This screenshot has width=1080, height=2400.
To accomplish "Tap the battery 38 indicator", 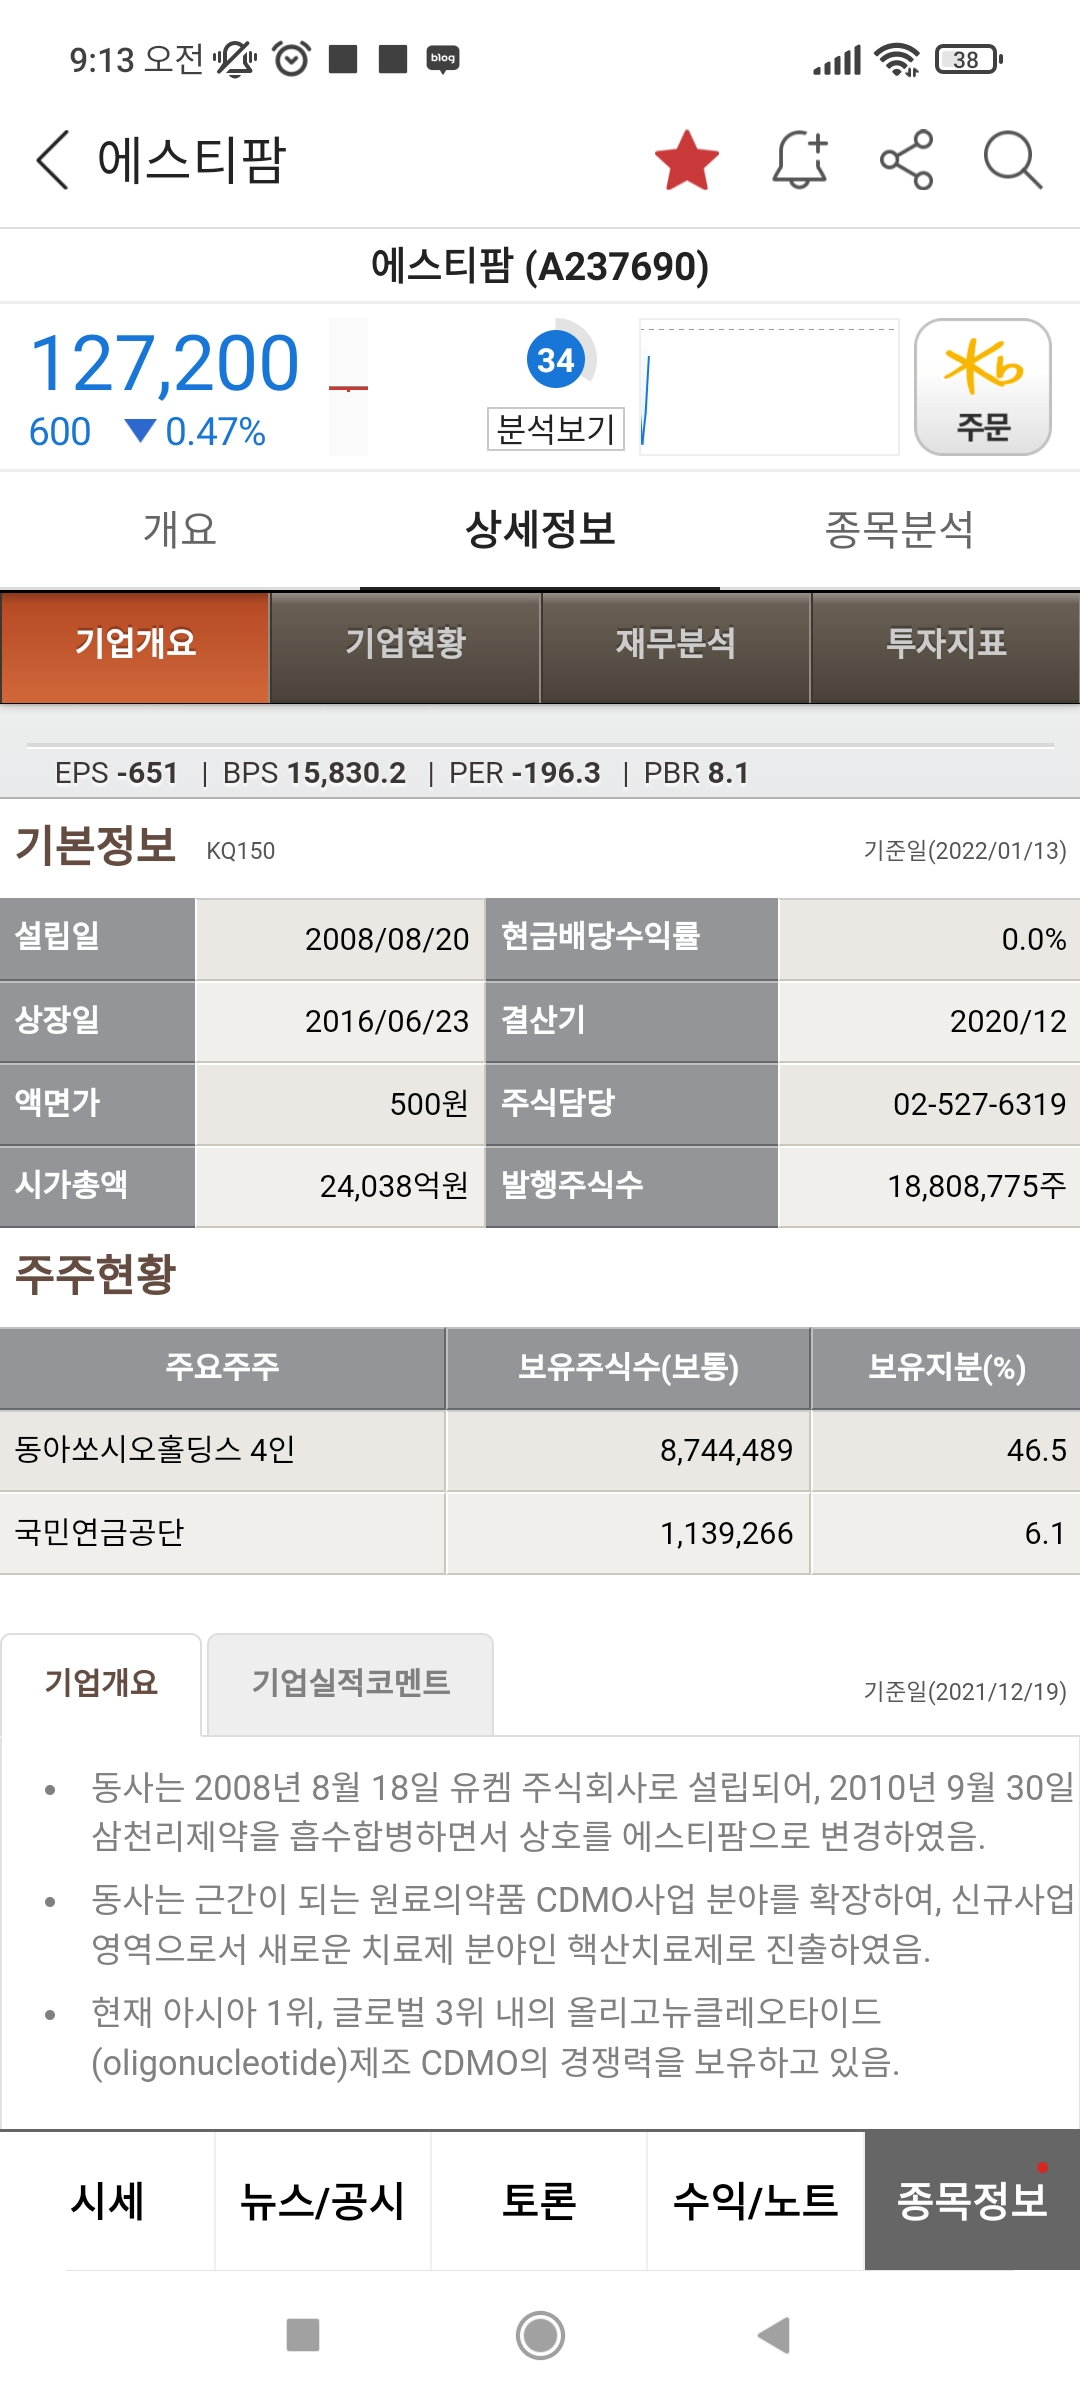I will (968, 60).
